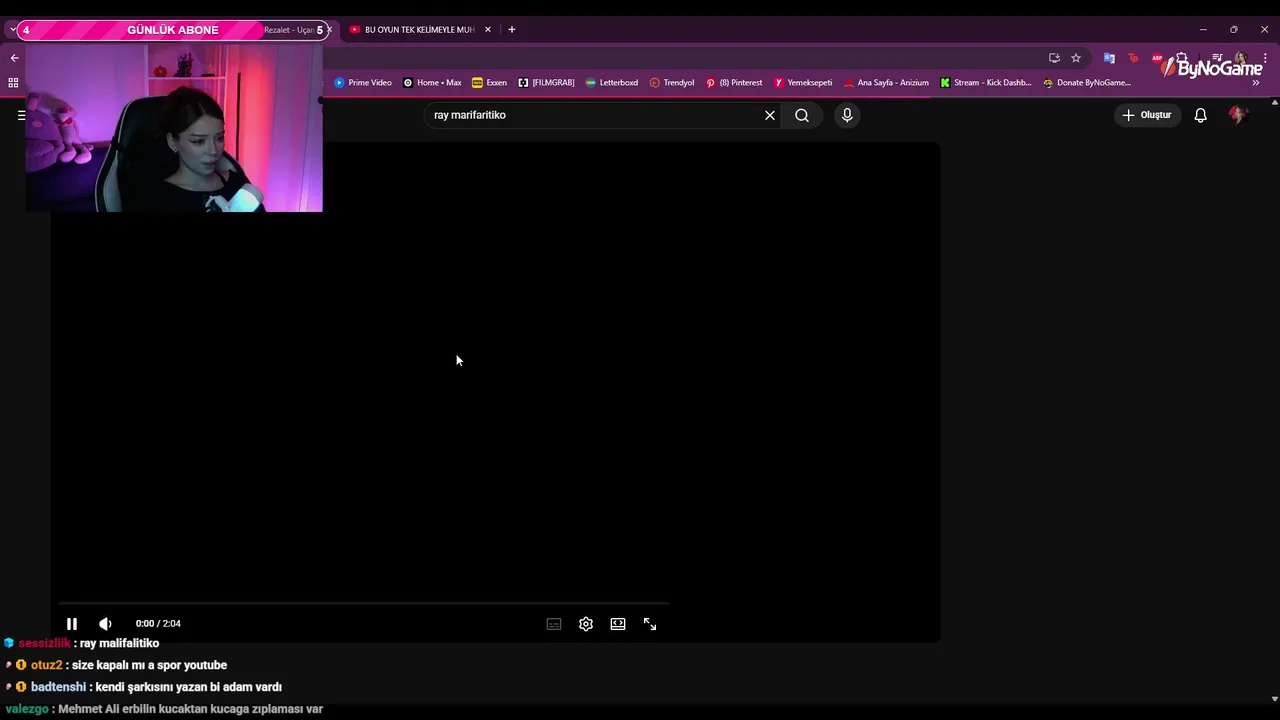Viewport: 1280px width, 720px height.
Task: Open video settings gear in player
Action: pos(586,624)
